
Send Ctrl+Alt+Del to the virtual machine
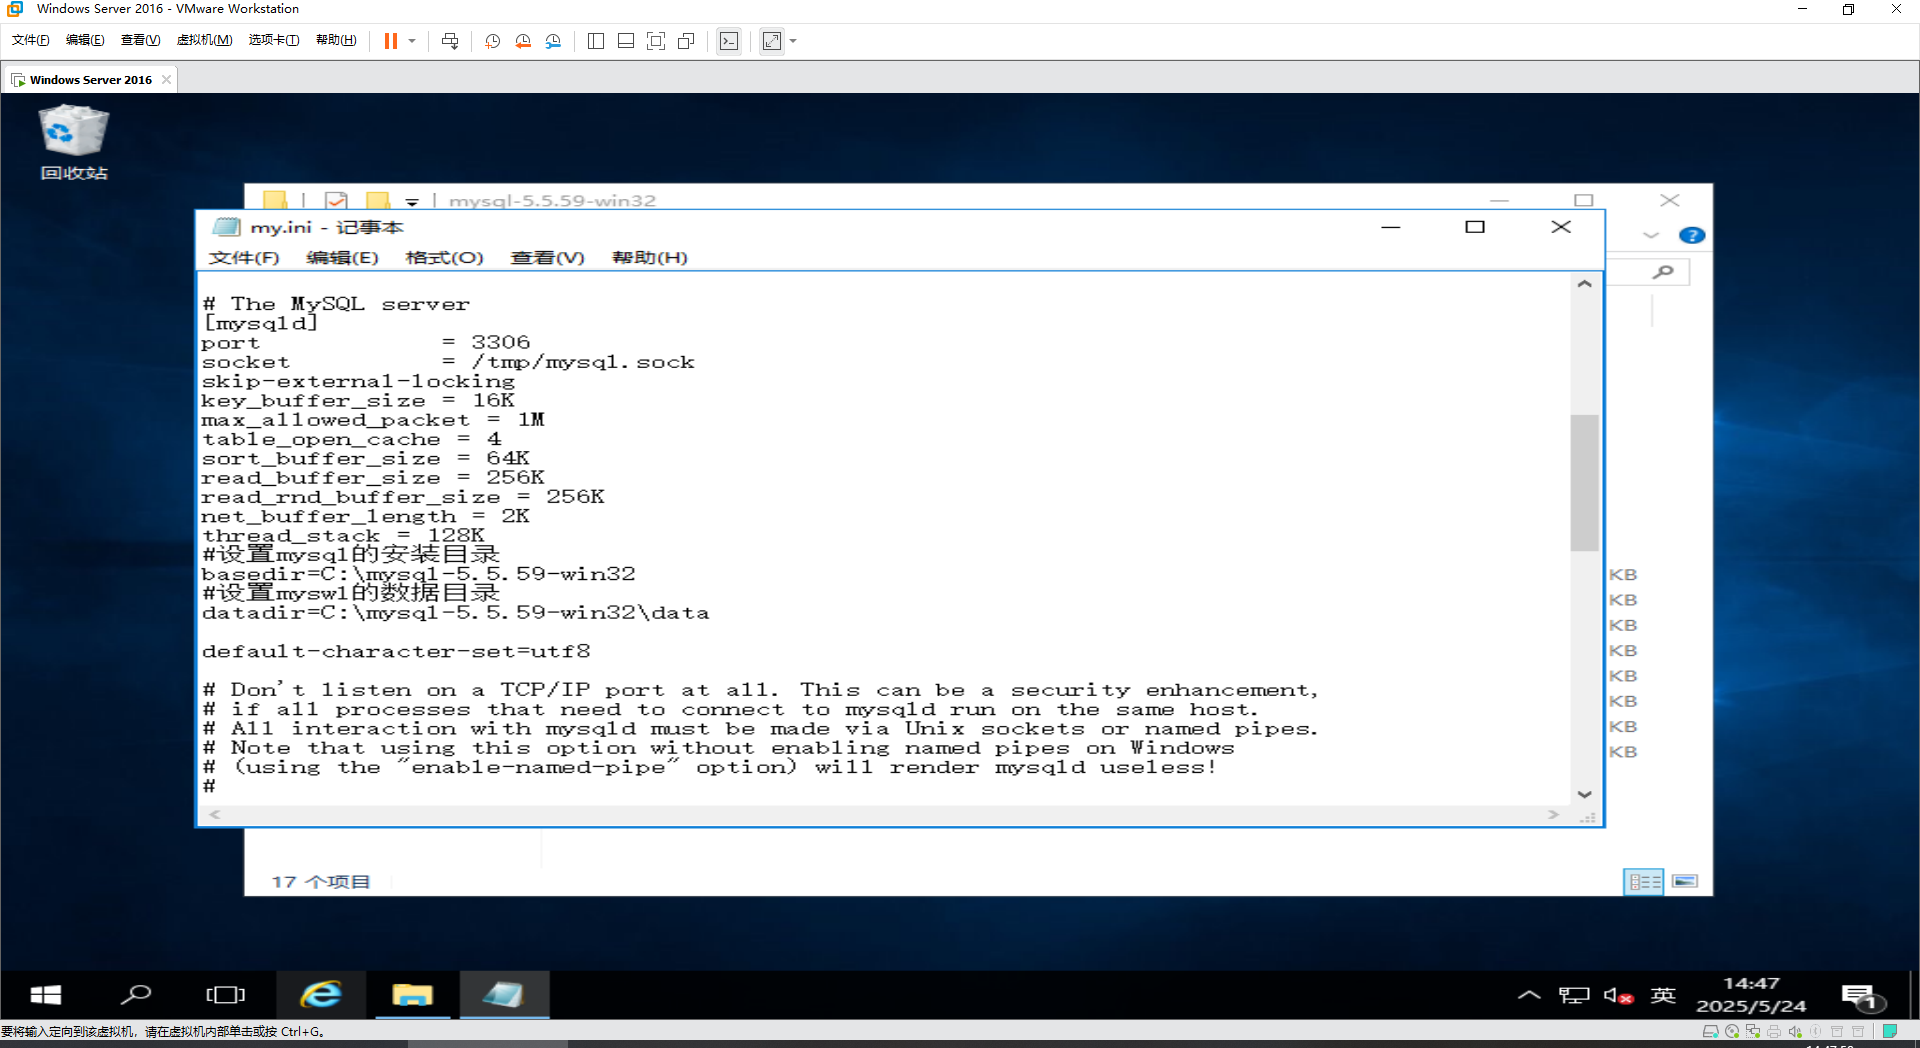[x=450, y=41]
